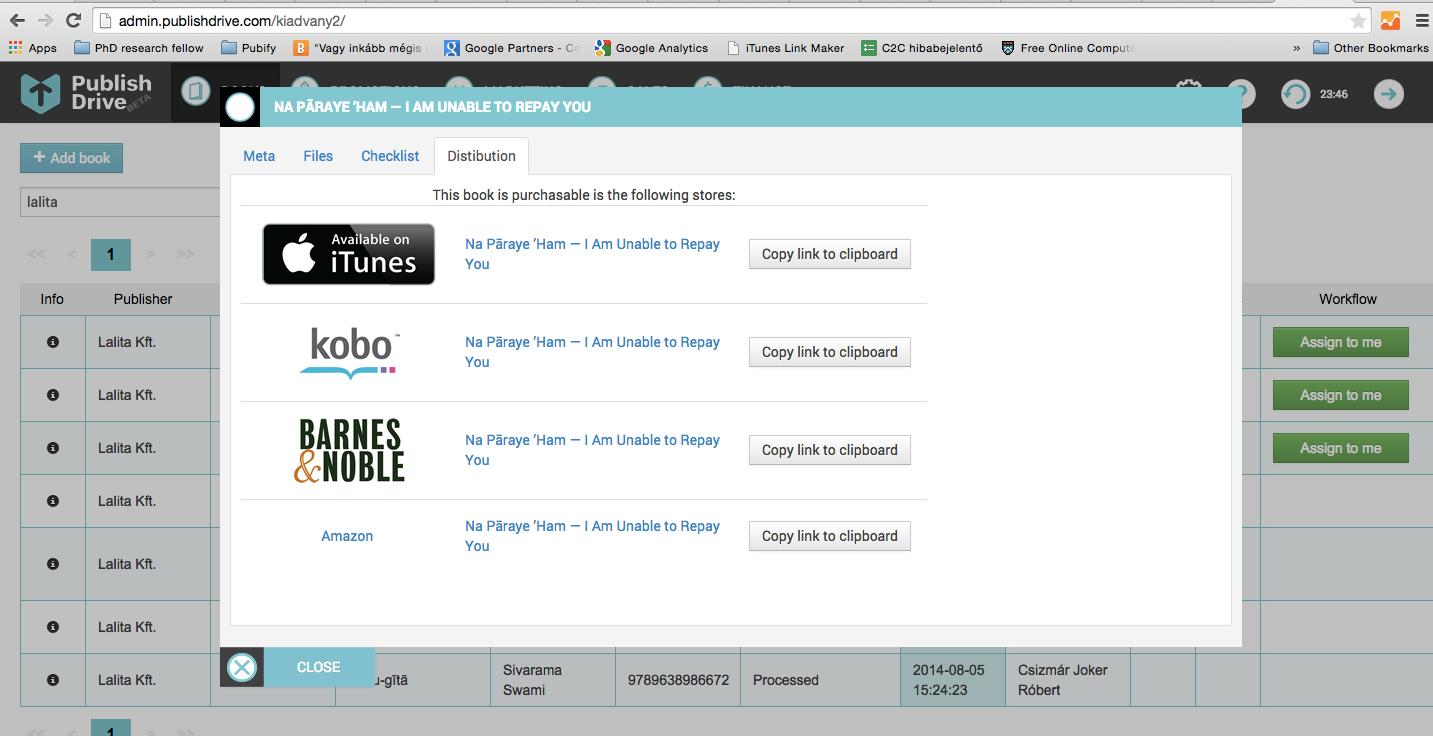Viewport: 1433px width, 736px height.
Task: Click the X icon beside CLOSE
Action: (x=242, y=667)
